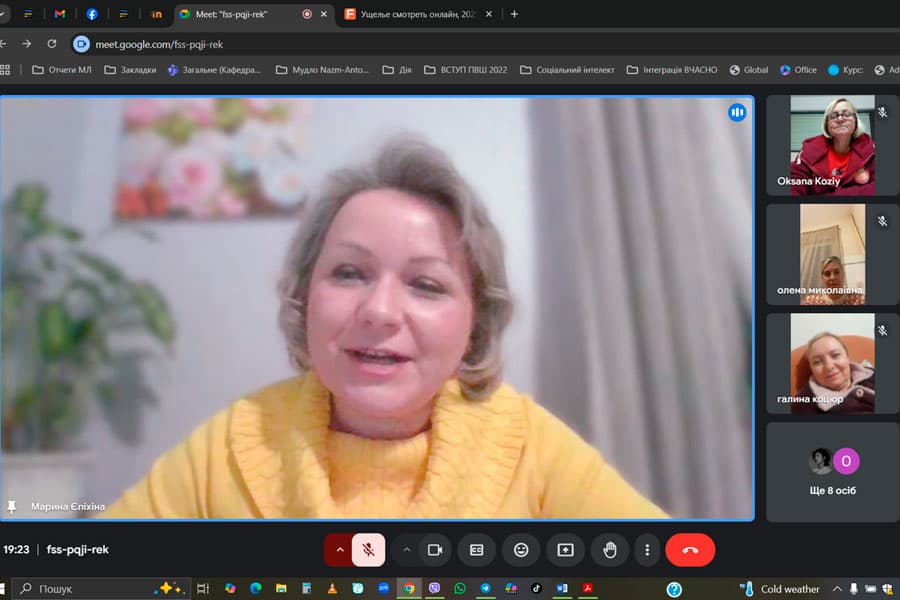Switch to the Gmail tab

click(x=60, y=14)
